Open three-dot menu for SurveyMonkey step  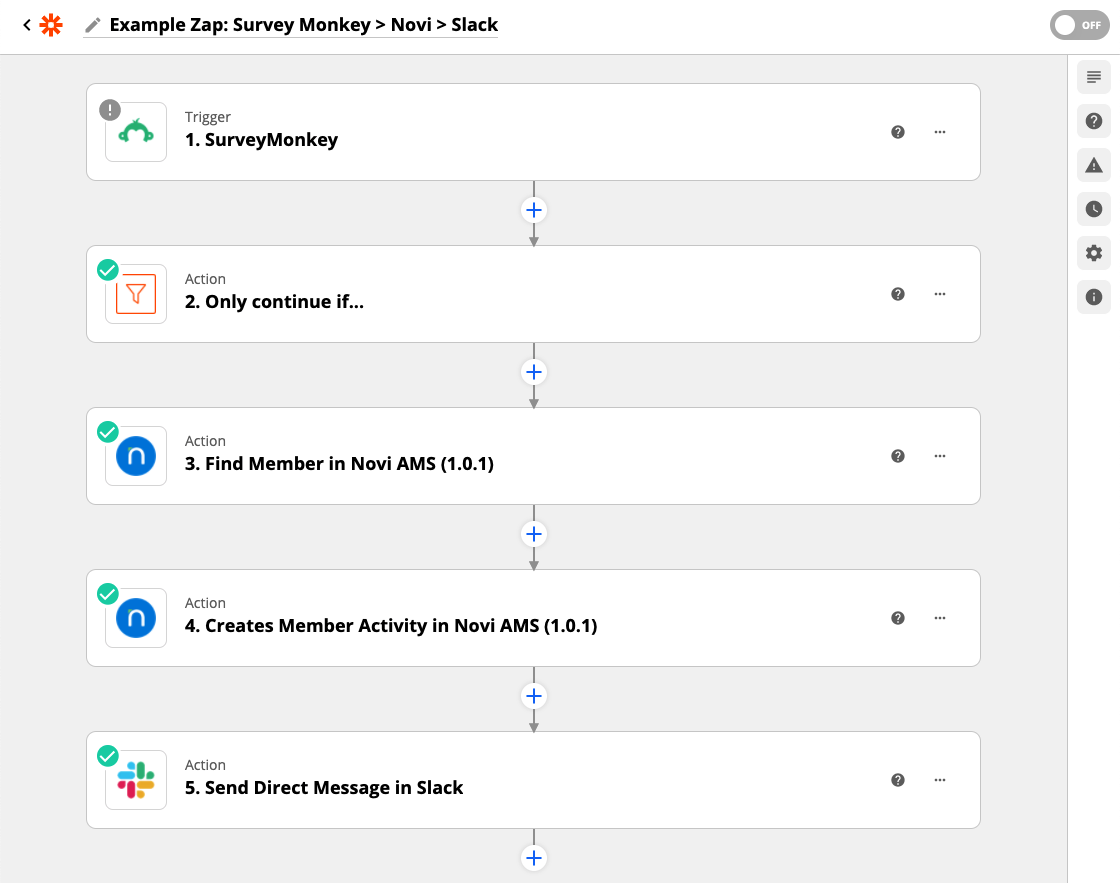tap(940, 132)
